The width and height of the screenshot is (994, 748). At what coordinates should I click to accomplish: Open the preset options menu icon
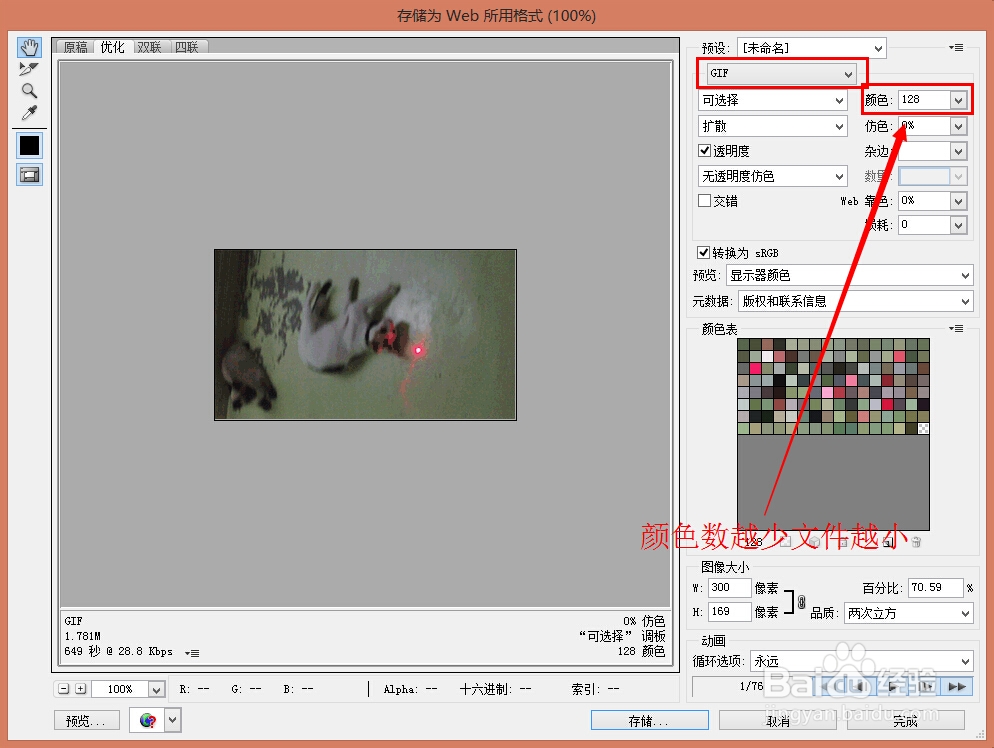(956, 48)
